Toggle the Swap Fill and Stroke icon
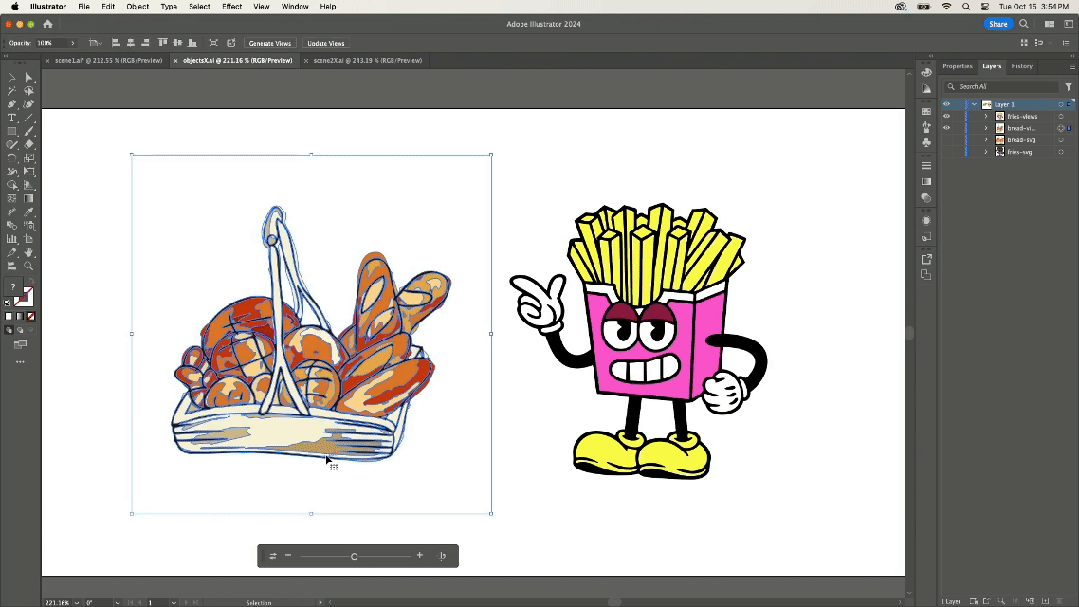1079x607 pixels. pyautogui.click(x=30, y=281)
